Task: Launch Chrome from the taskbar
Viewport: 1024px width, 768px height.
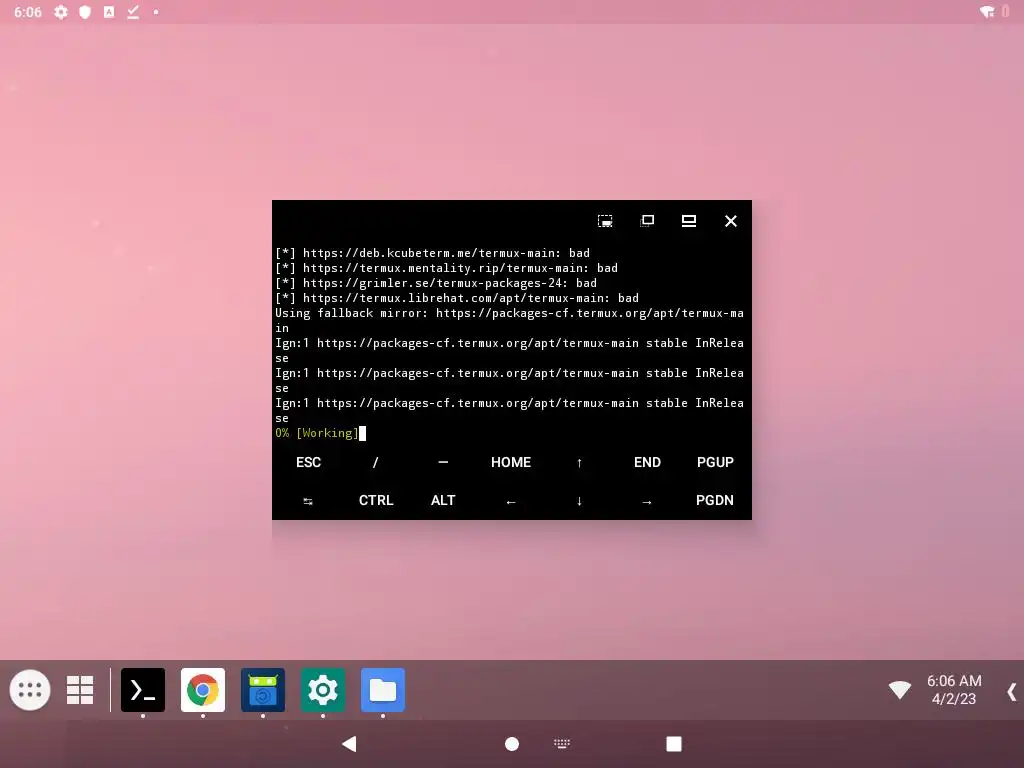Action: 203,690
